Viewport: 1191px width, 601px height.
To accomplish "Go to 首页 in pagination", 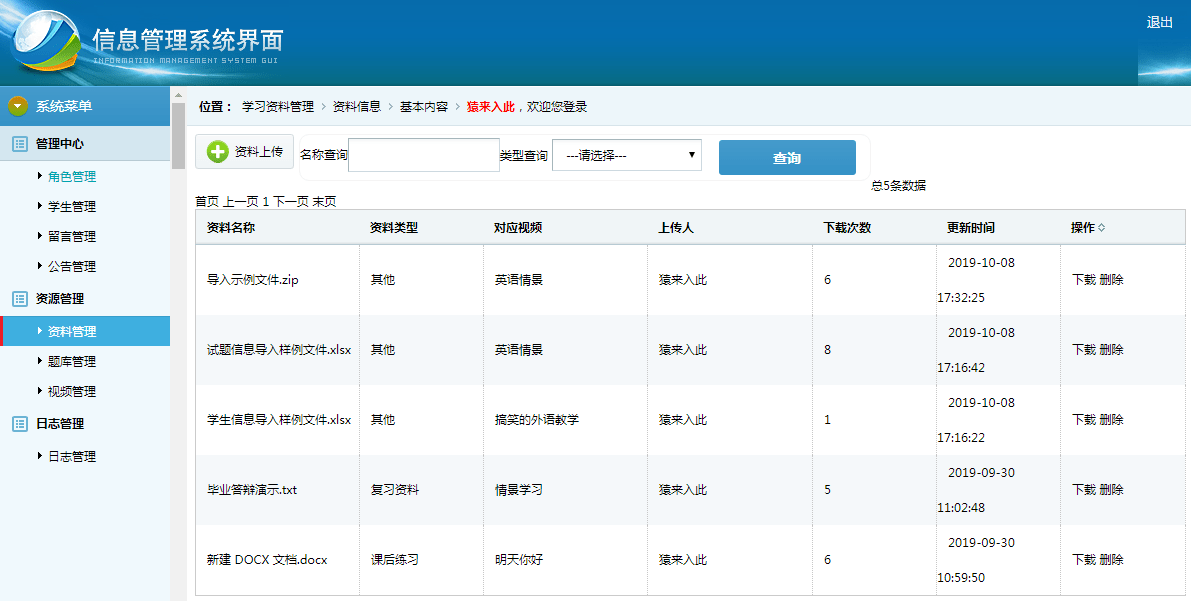I will pos(207,201).
